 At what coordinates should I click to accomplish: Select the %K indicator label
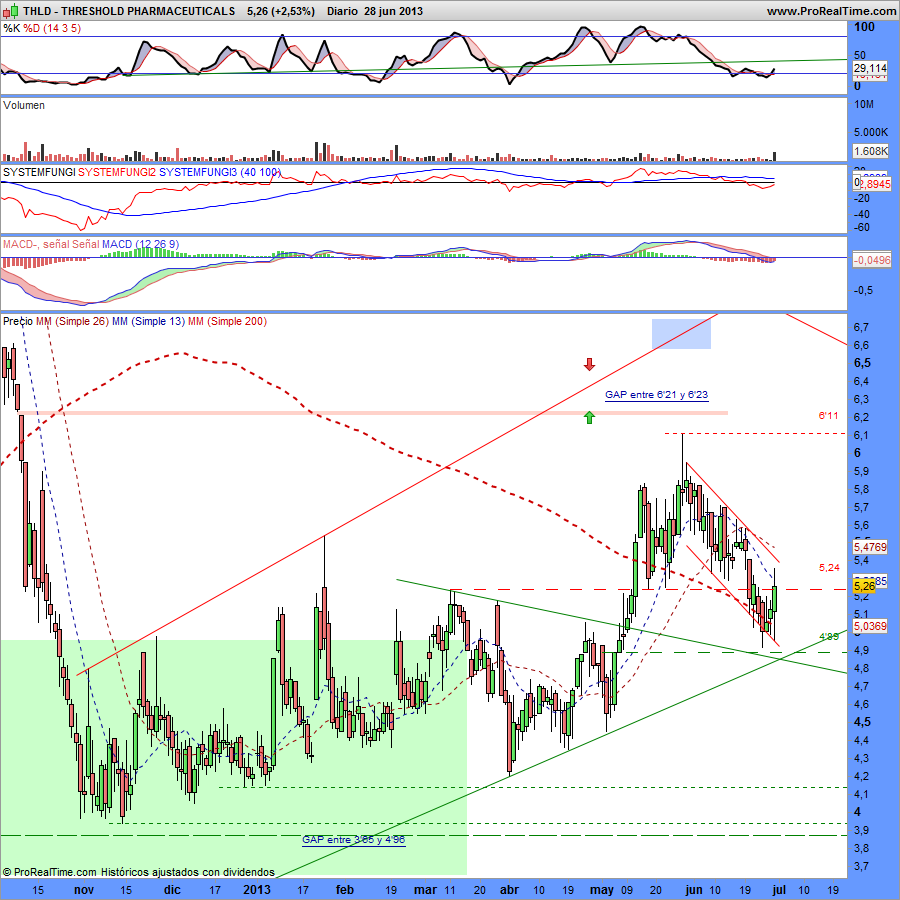11,28
